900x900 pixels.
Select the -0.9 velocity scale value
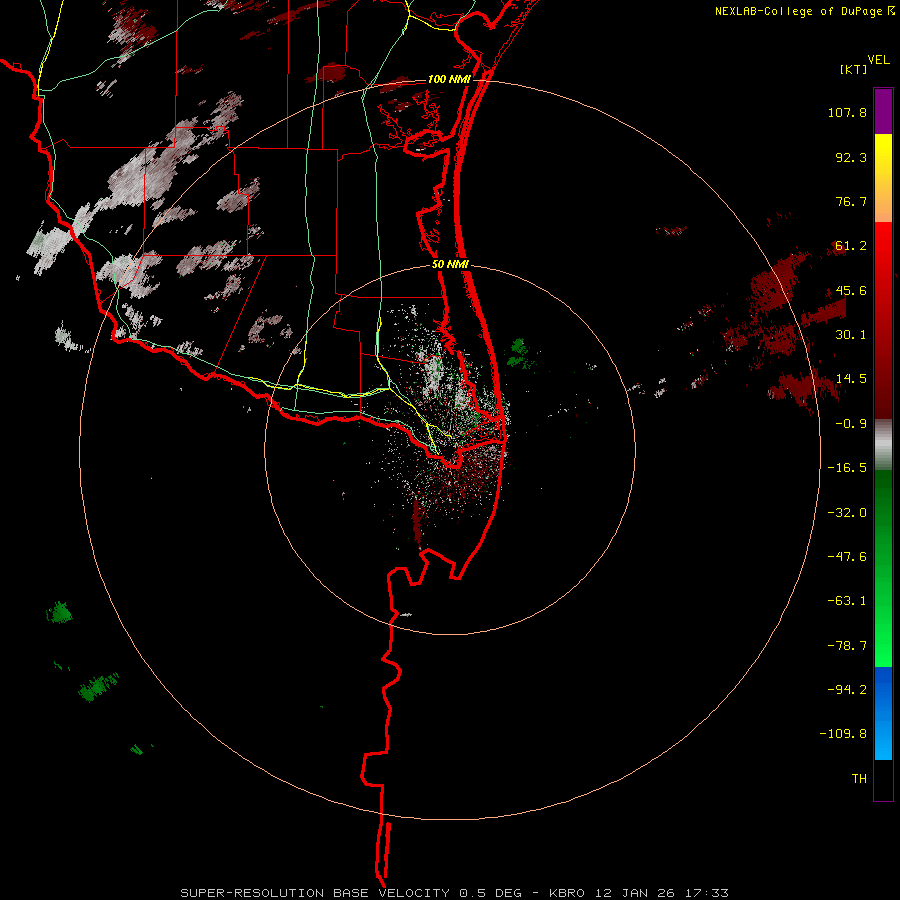(851, 424)
